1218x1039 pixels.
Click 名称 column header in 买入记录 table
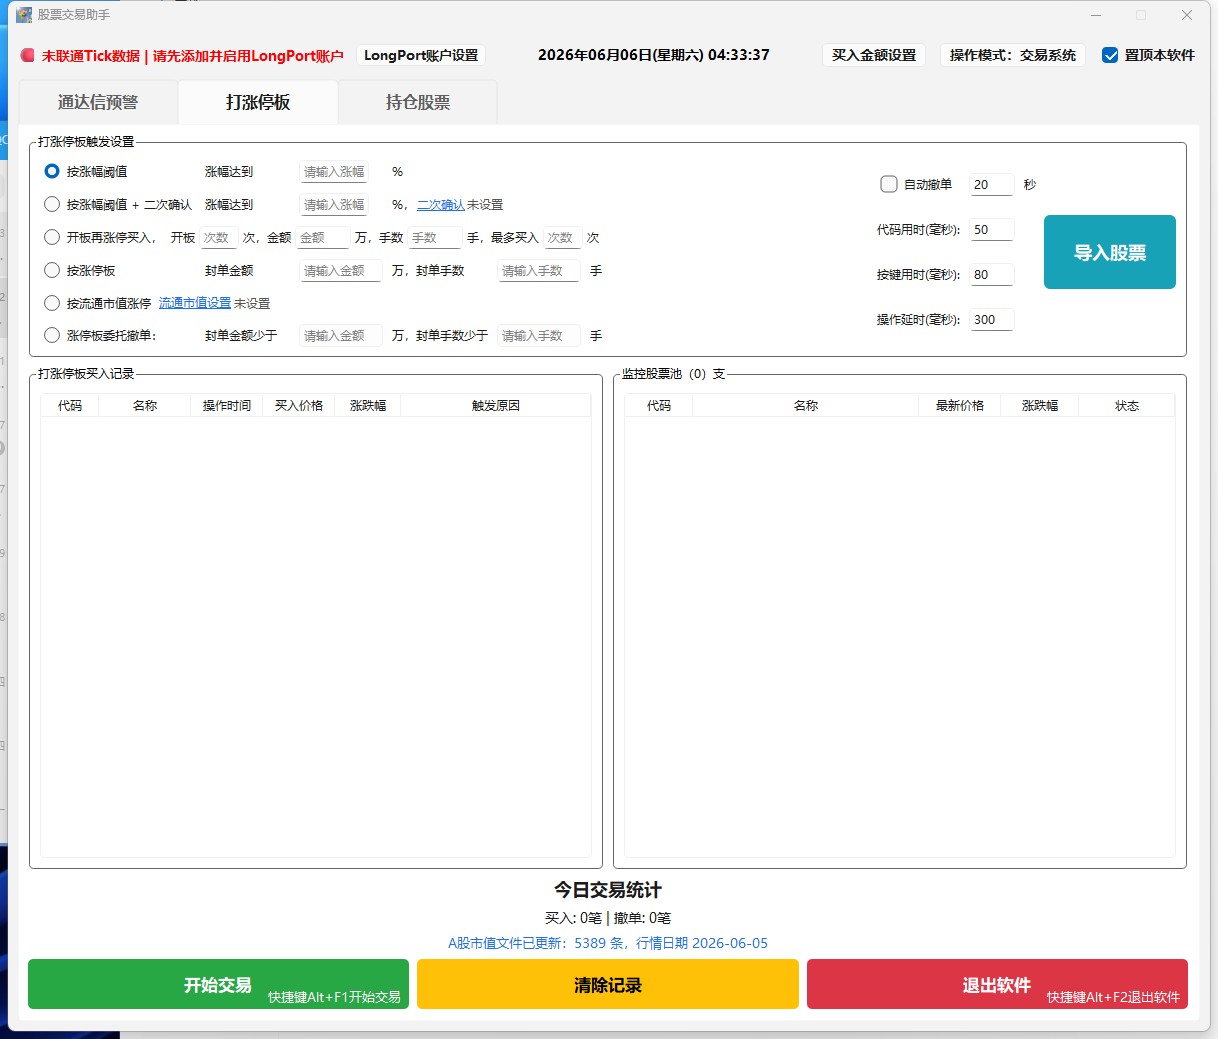coord(145,405)
